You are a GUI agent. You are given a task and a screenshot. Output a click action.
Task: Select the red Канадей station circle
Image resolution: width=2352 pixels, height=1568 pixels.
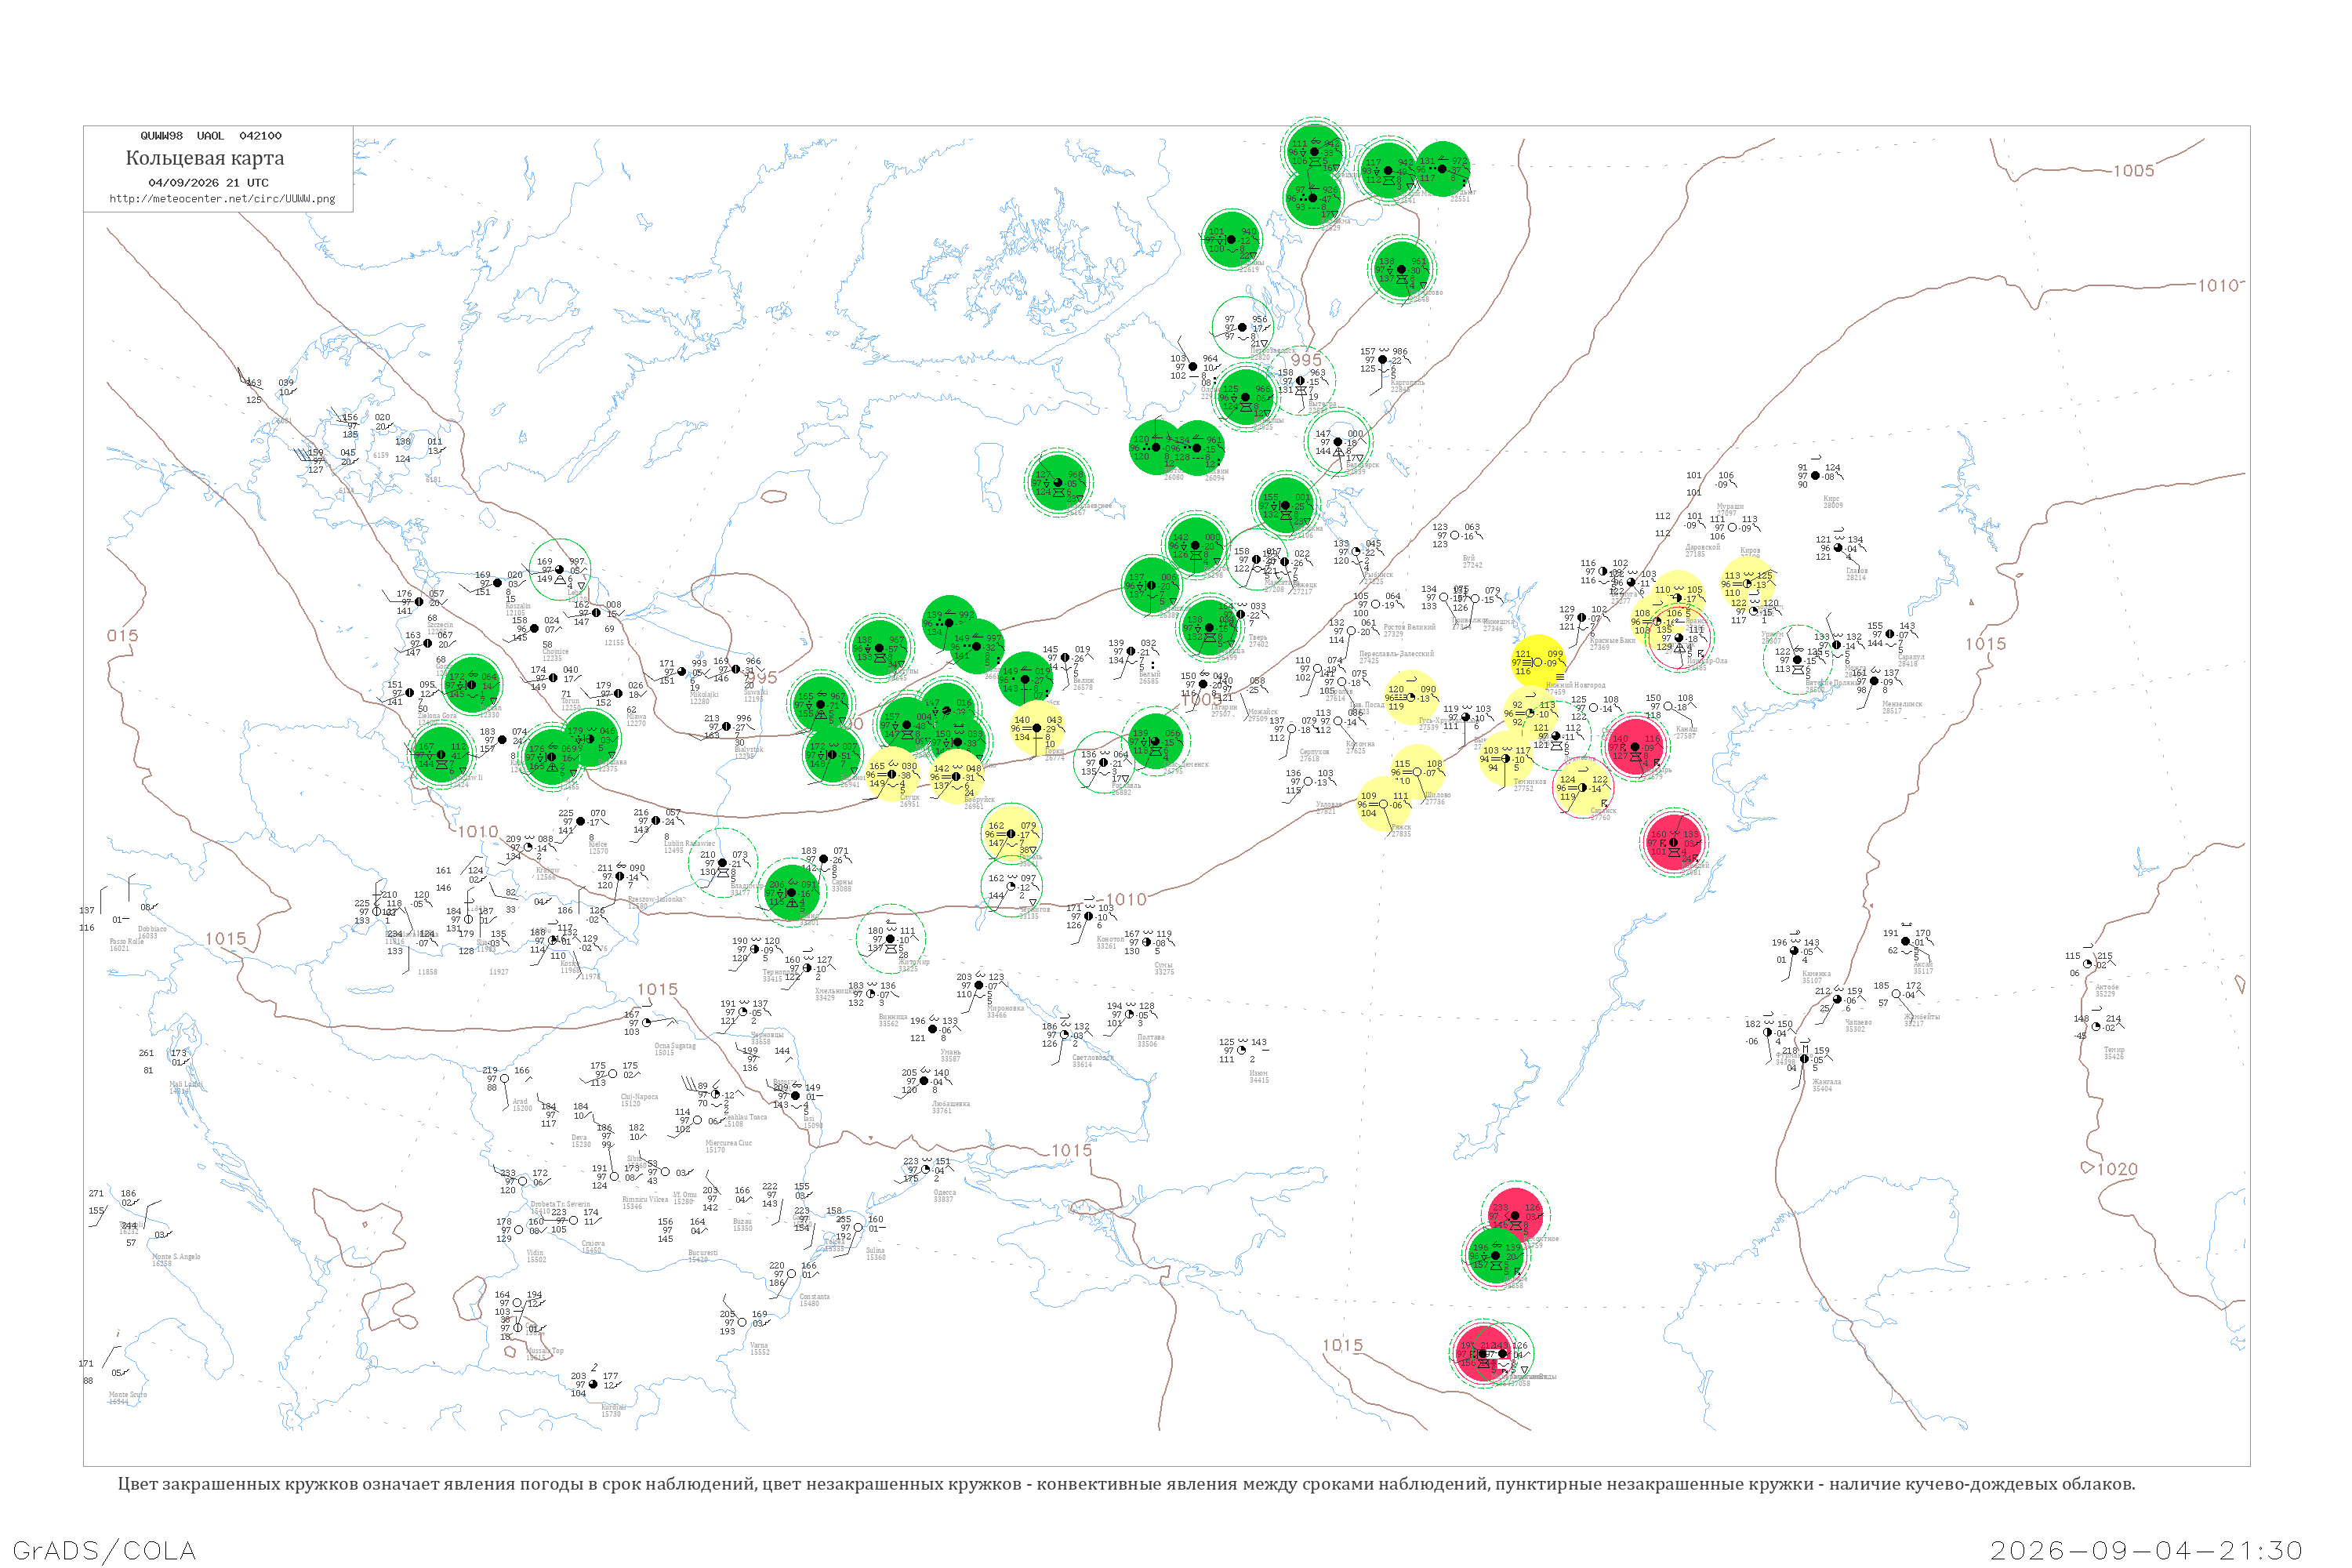(x=1673, y=843)
